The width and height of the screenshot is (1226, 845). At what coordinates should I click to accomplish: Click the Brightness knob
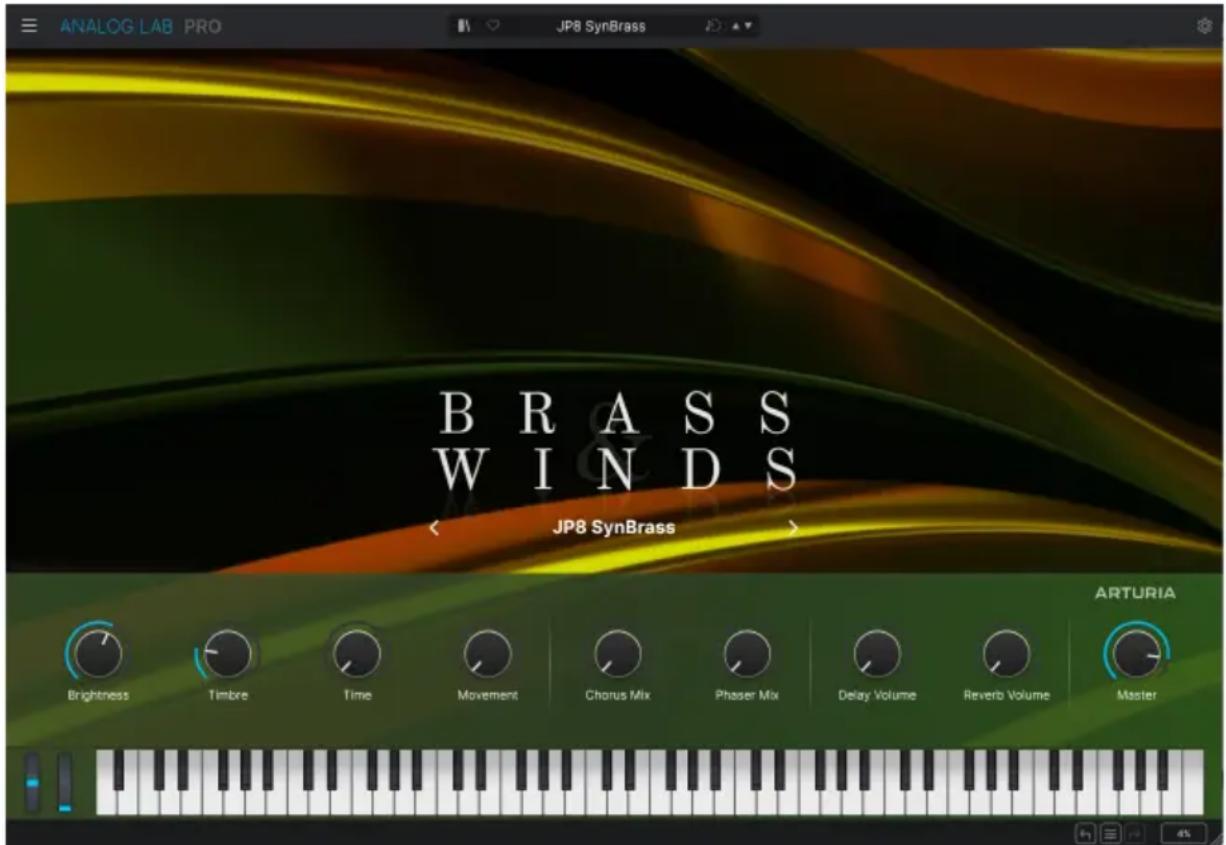tap(97, 654)
